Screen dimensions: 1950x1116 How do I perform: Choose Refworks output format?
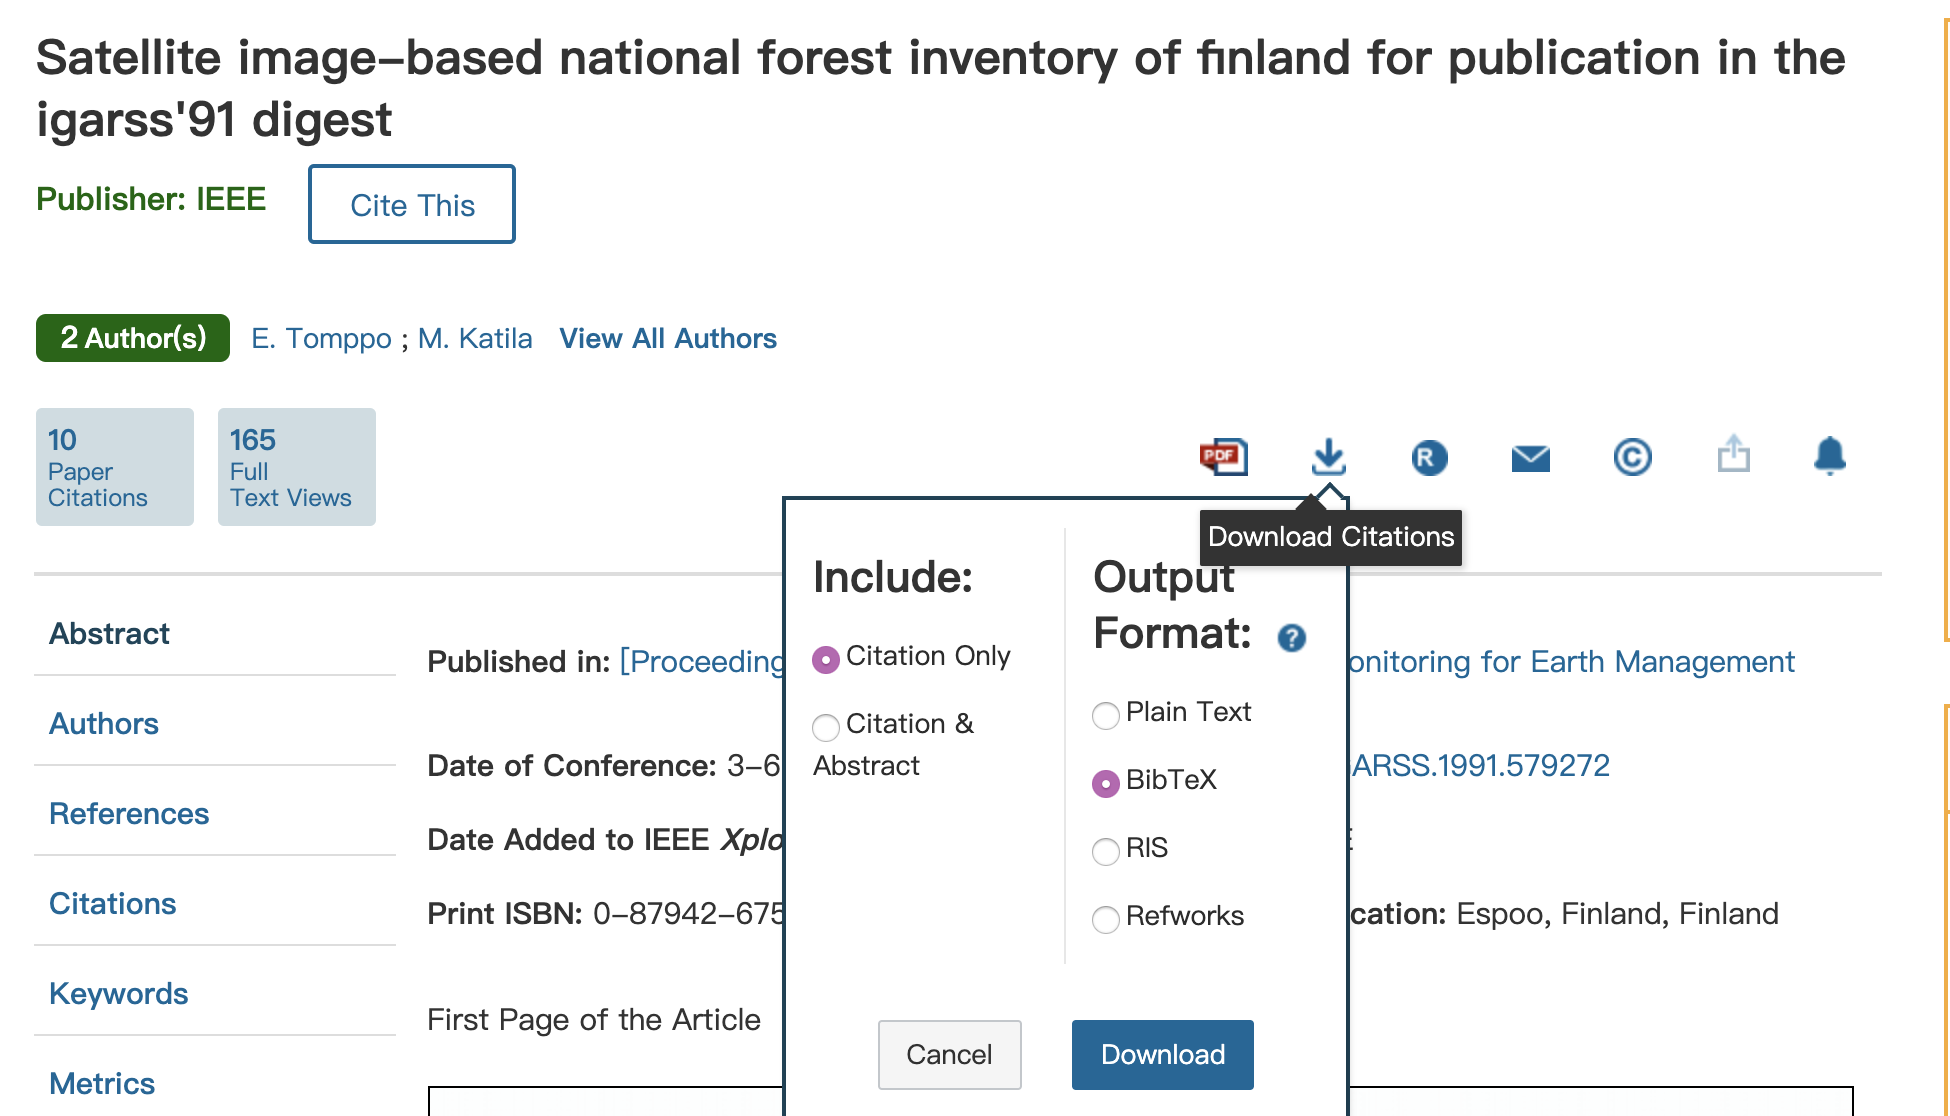point(1106,920)
